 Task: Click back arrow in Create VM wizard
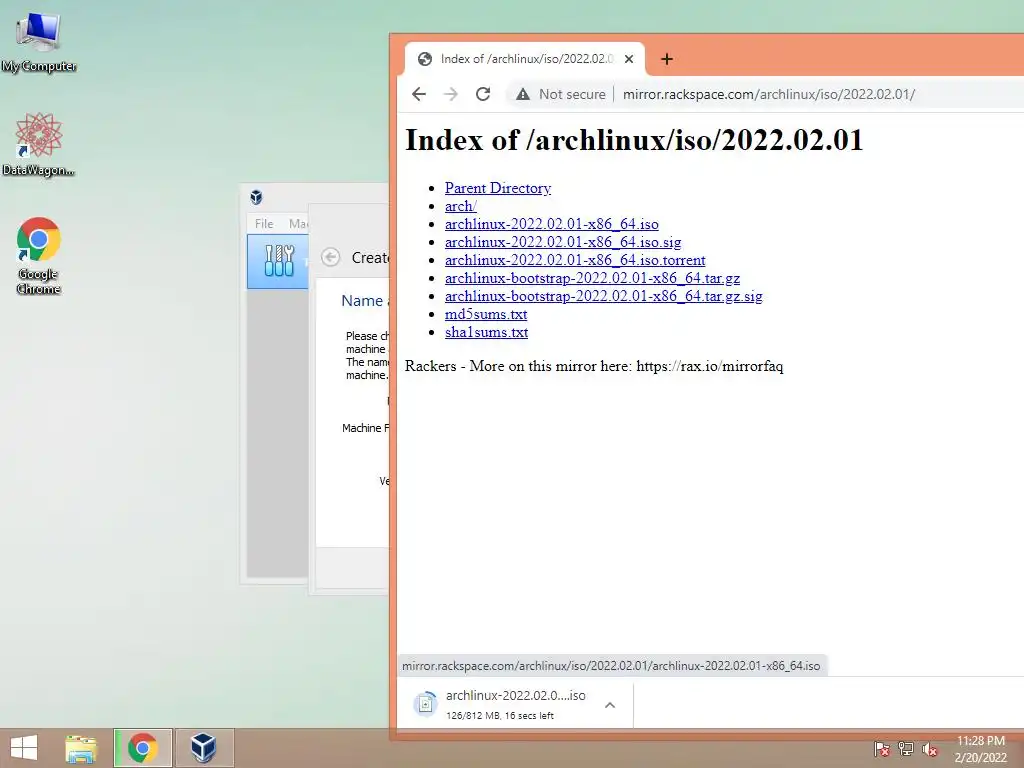330,257
